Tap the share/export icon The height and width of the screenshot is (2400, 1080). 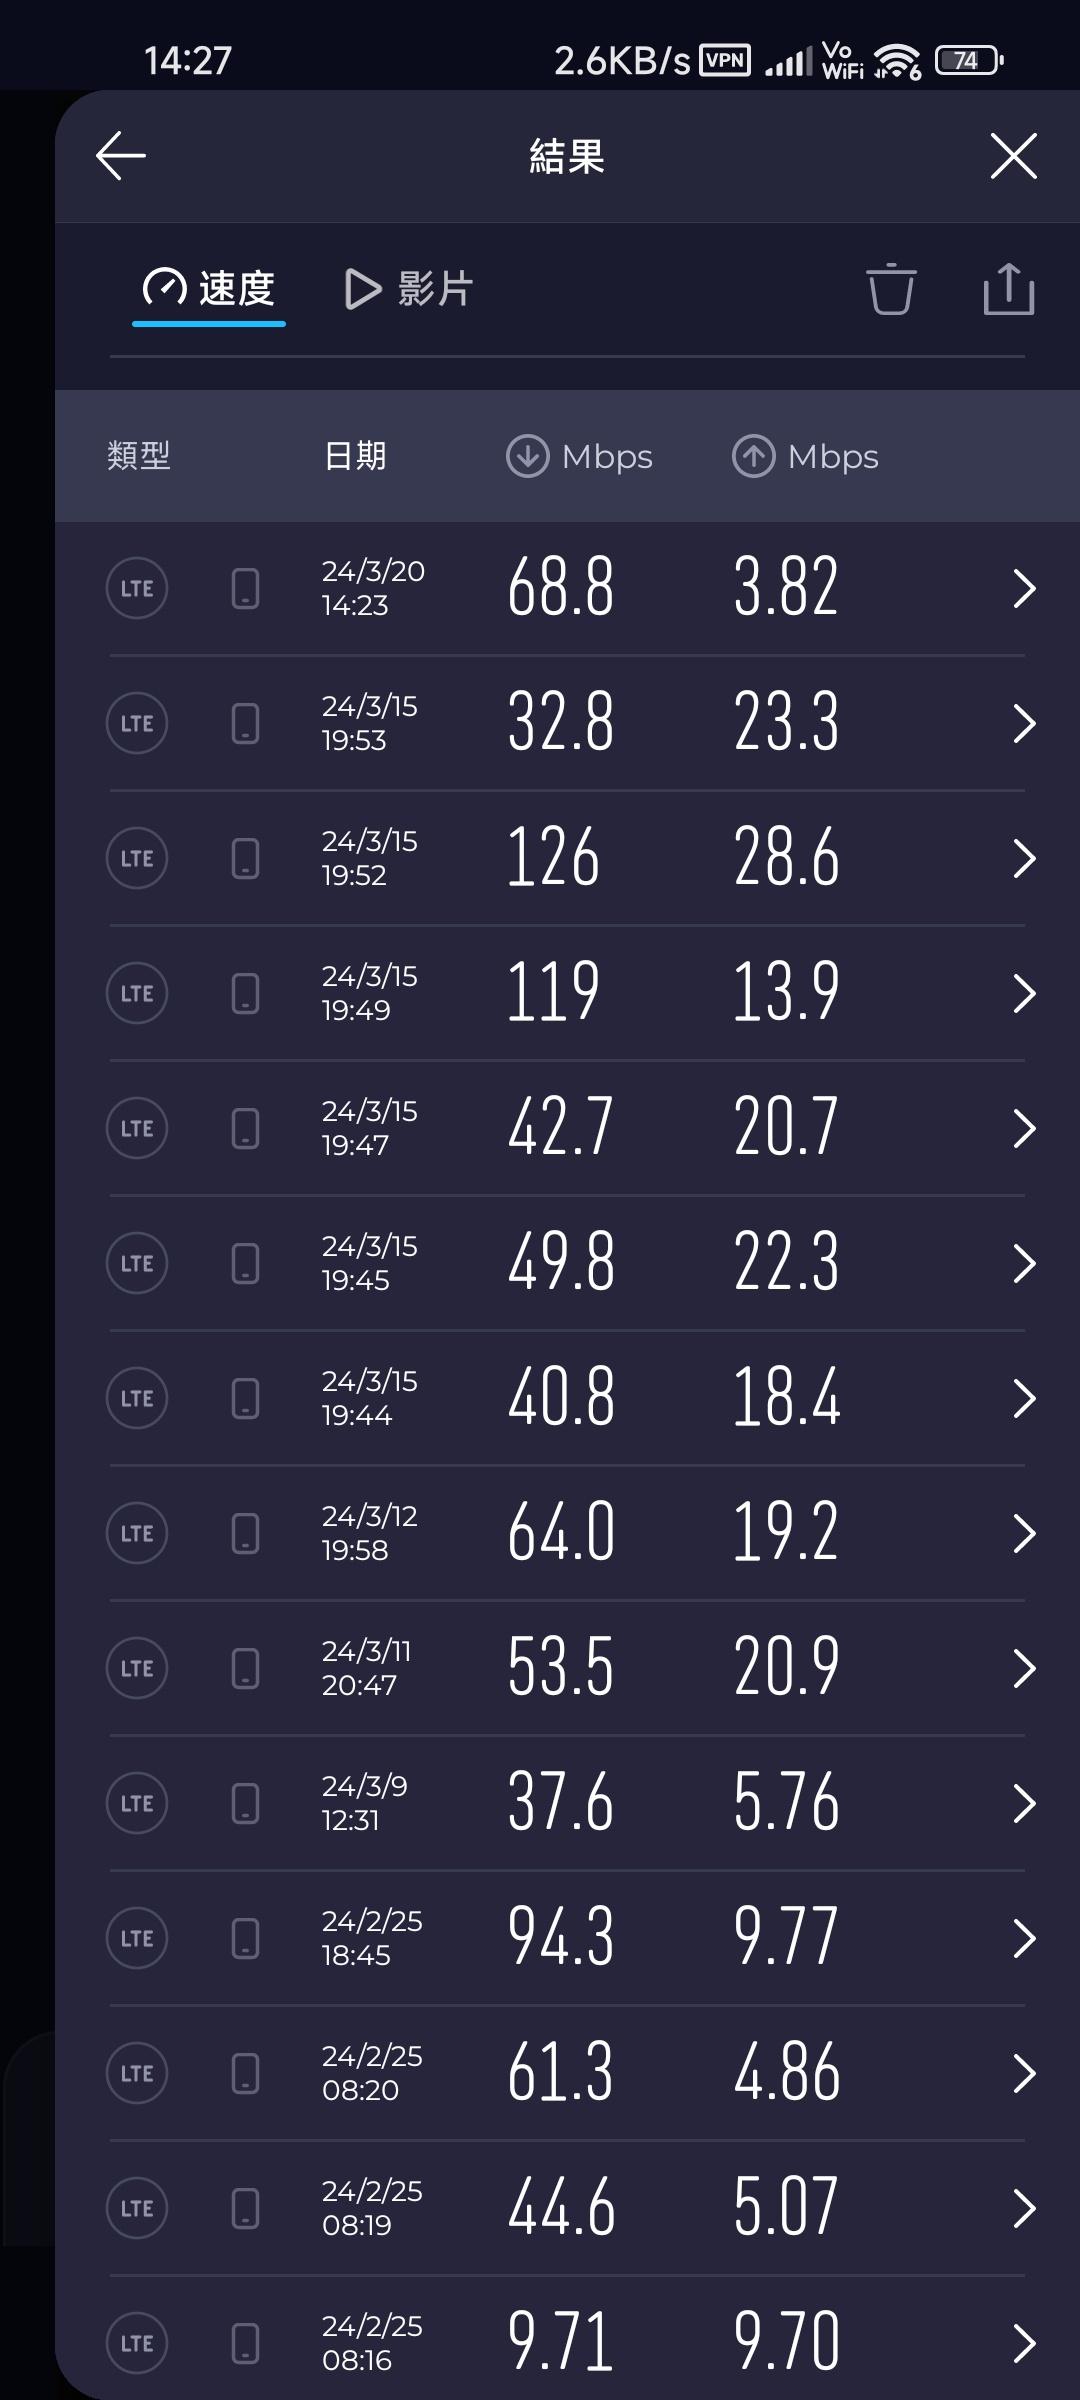click(x=1008, y=290)
